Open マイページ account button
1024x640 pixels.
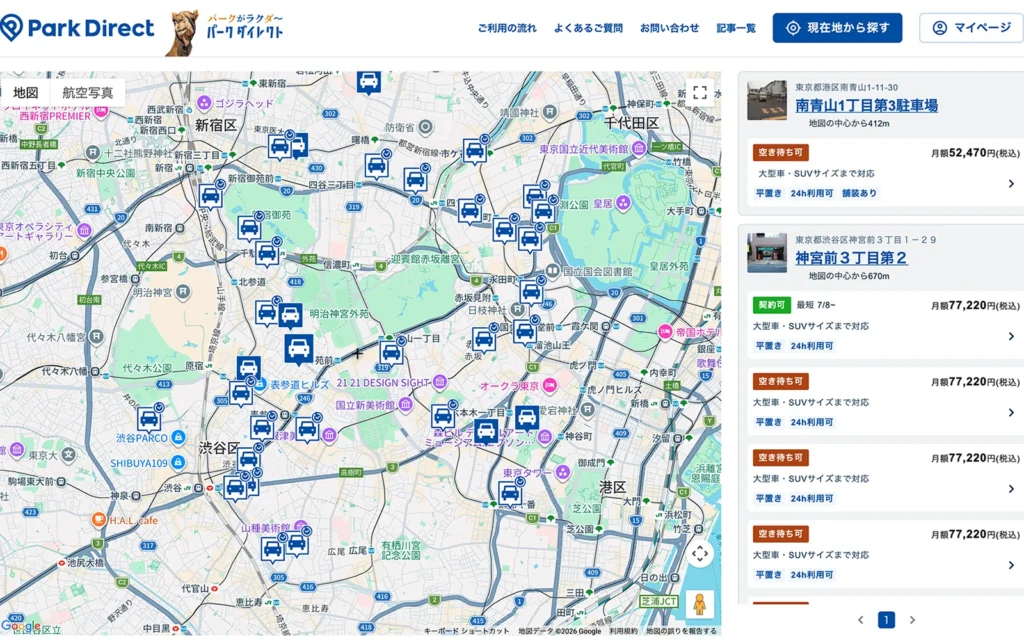972,28
